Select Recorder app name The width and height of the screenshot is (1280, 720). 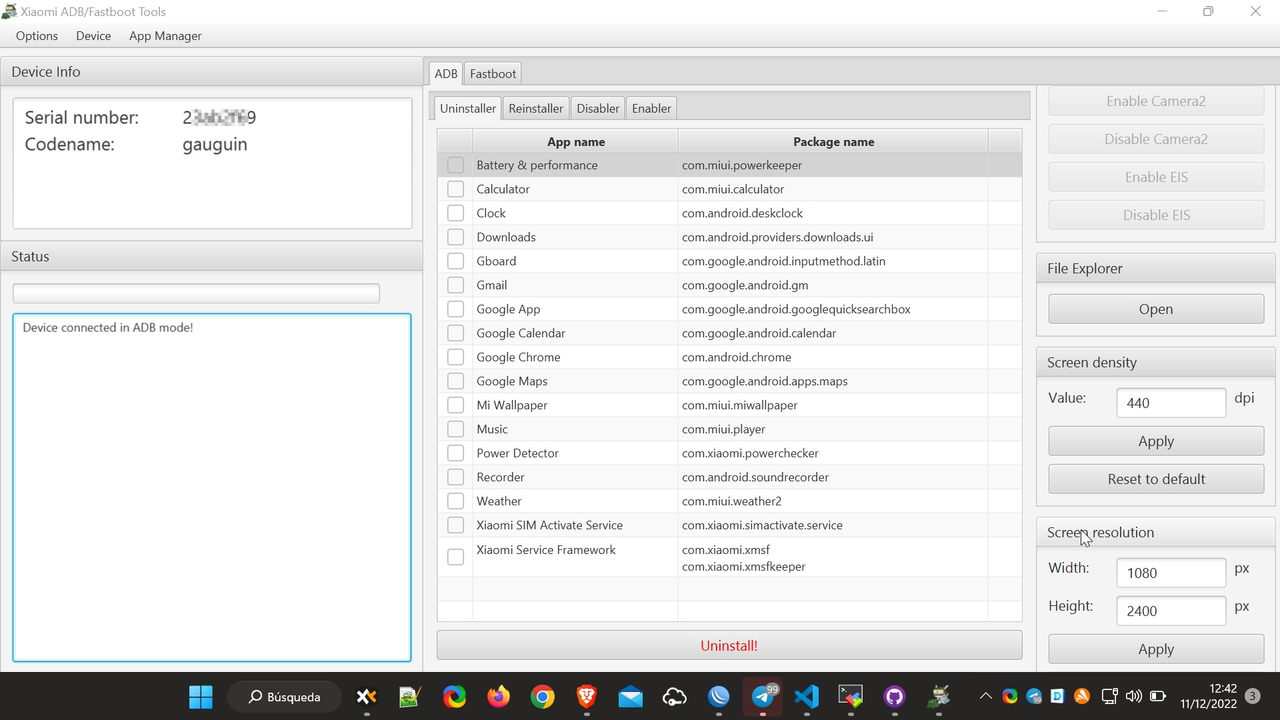click(x=500, y=477)
